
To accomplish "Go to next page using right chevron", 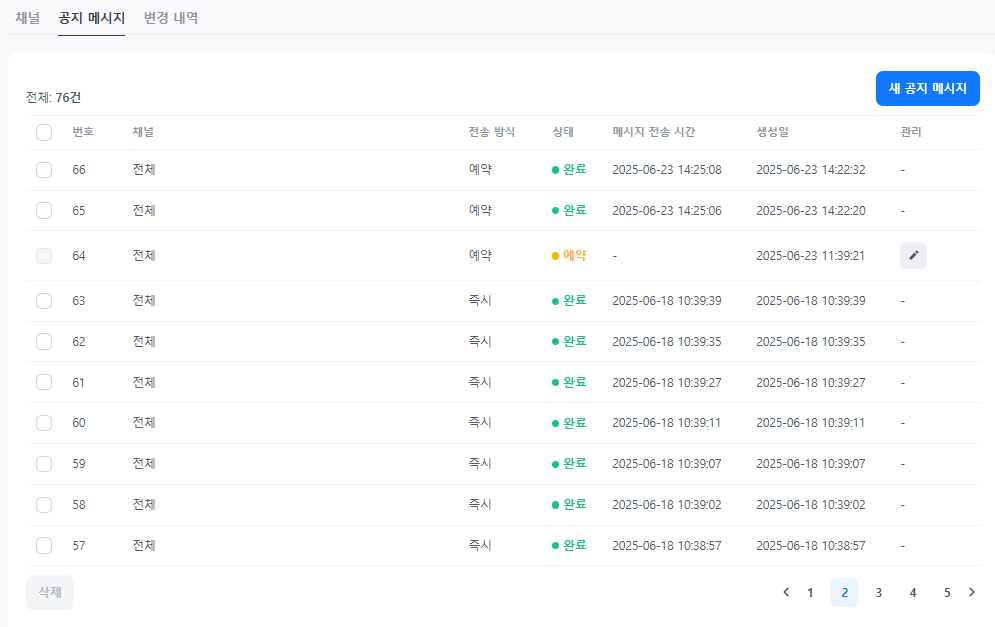I will point(971,592).
